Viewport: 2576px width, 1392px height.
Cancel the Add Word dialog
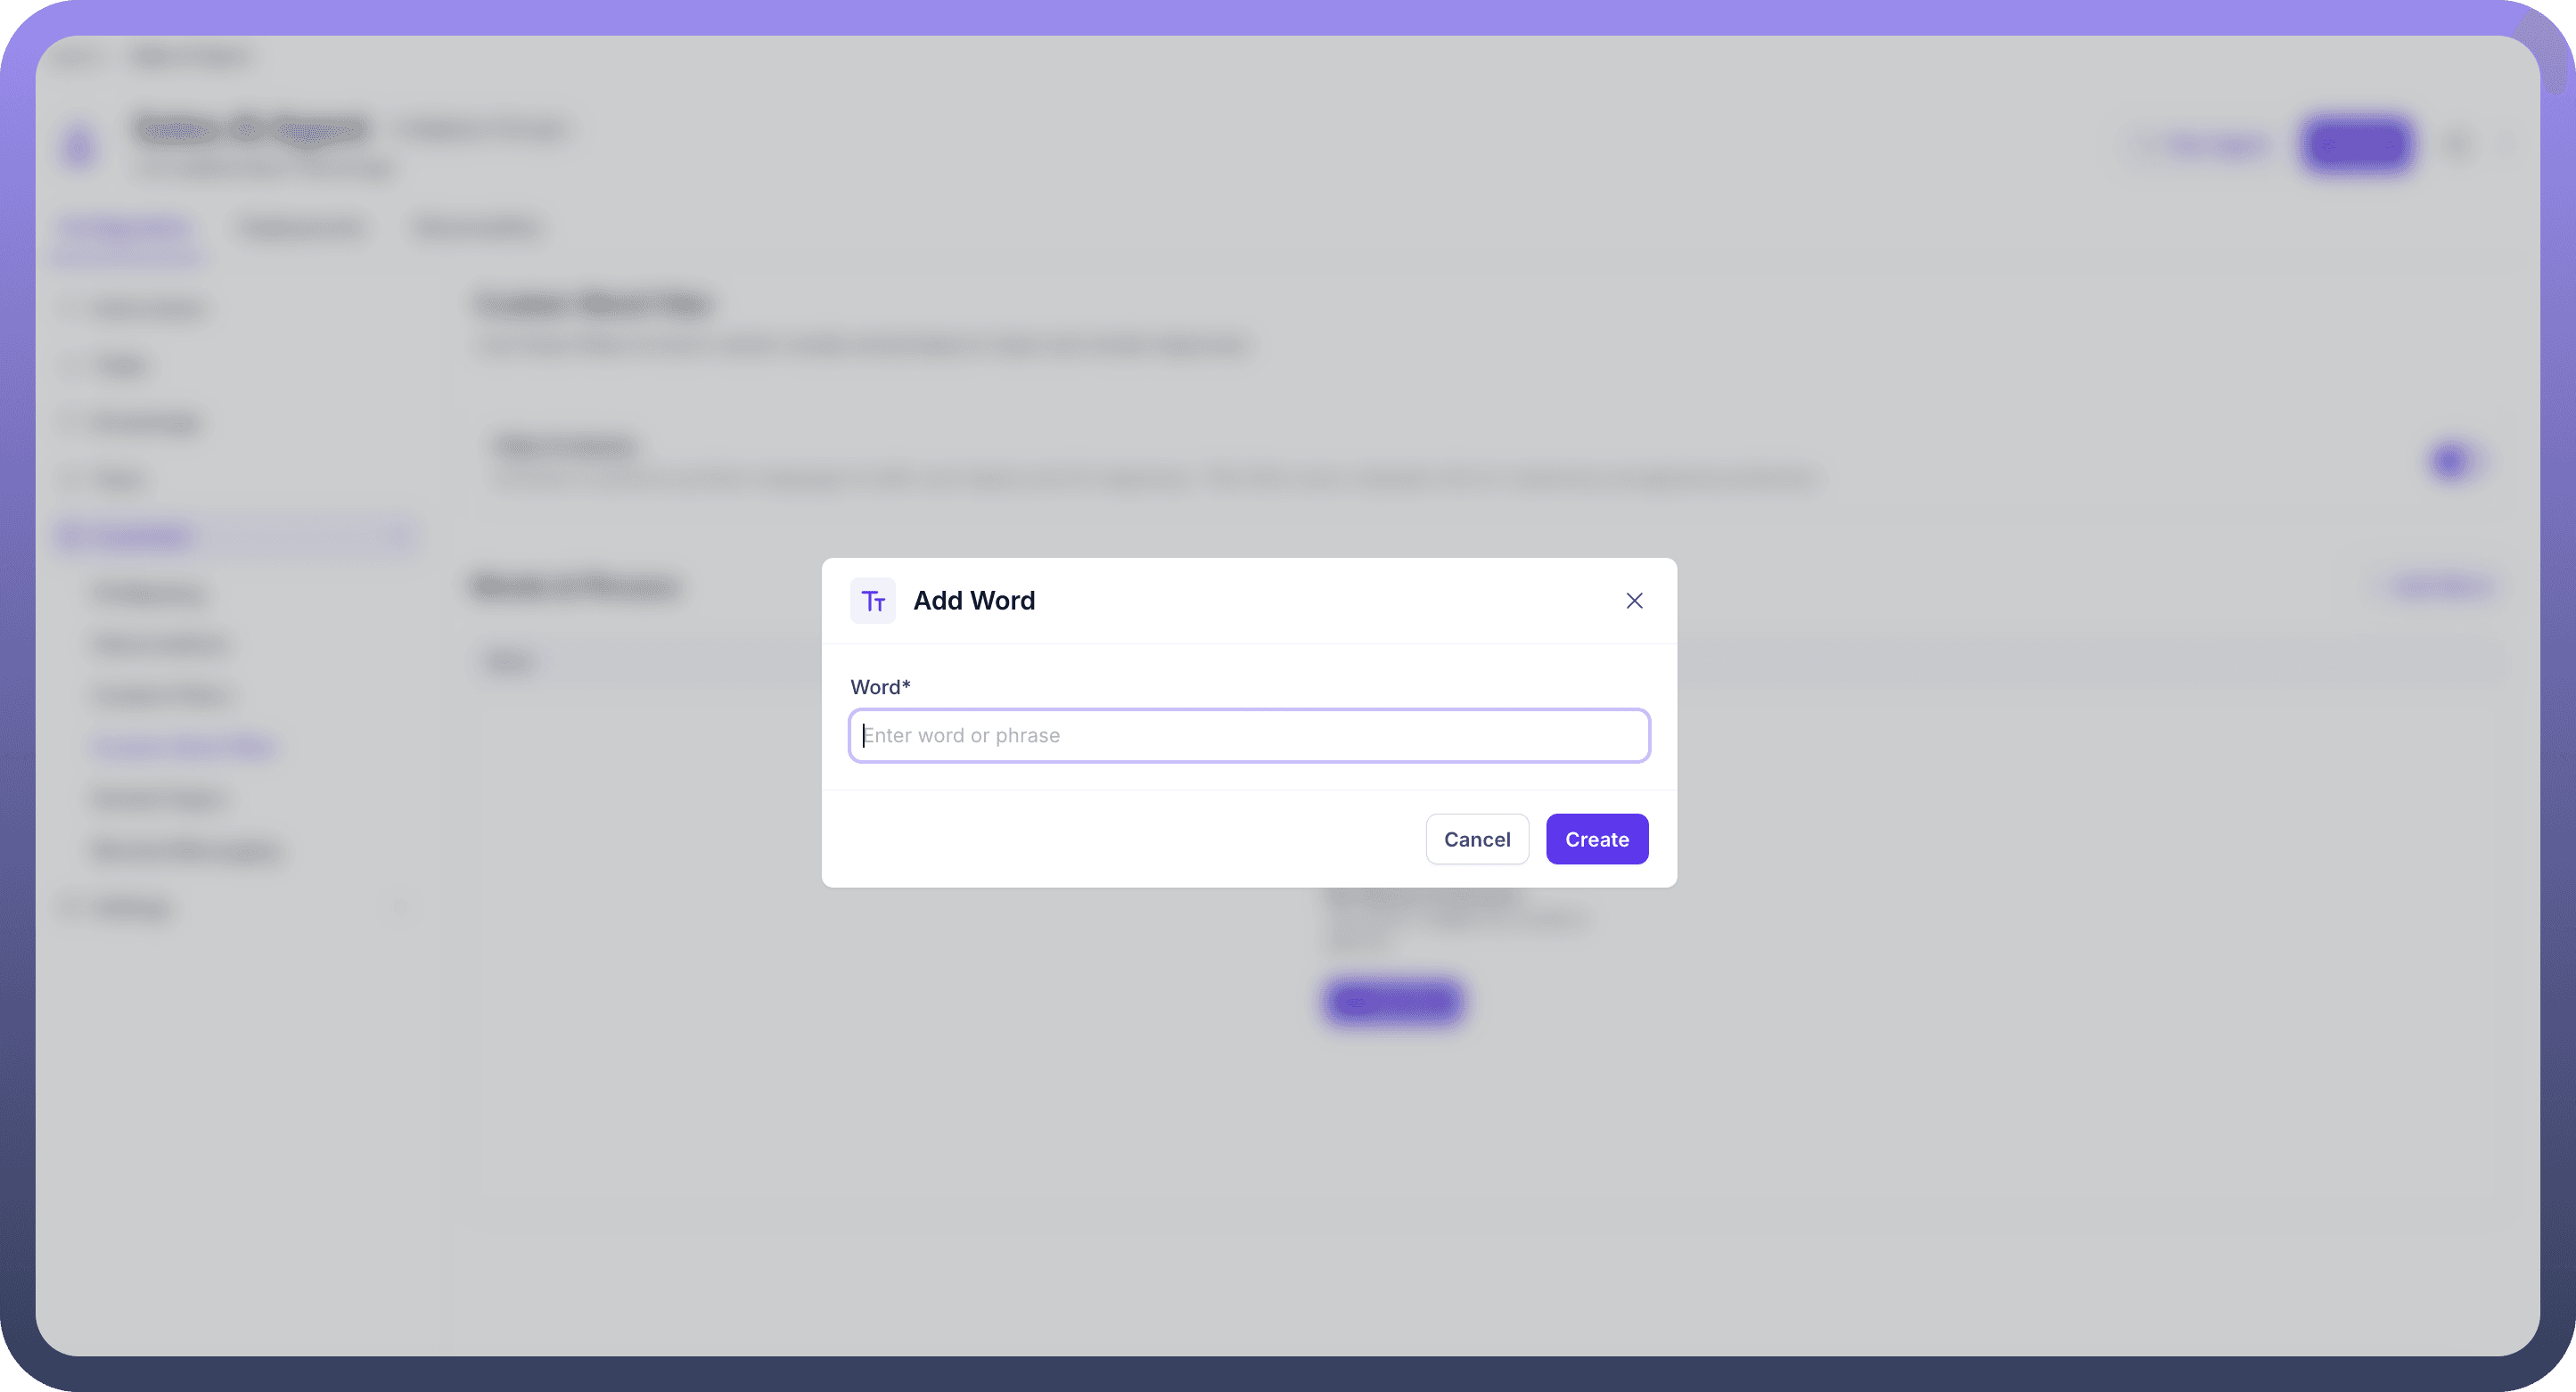1477,839
